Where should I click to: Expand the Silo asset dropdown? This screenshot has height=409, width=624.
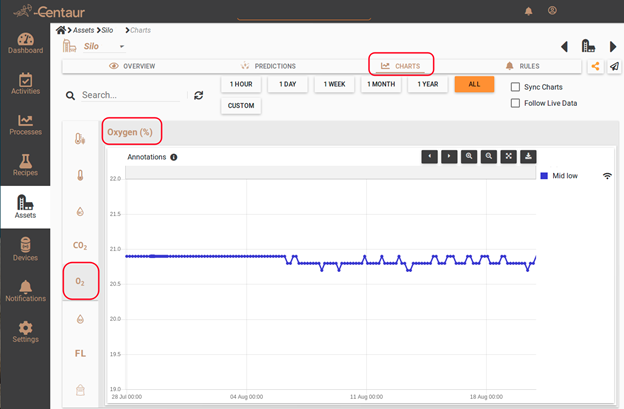(x=121, y=46)
